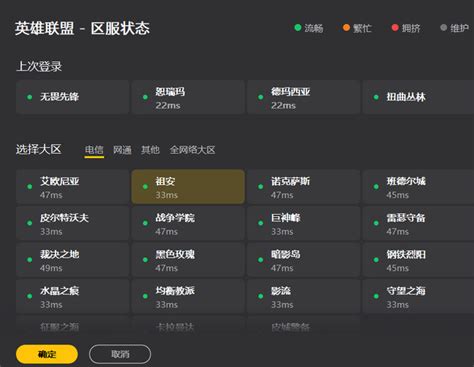
Task: Click the gray 维护 legend dot
Action: 444,27
